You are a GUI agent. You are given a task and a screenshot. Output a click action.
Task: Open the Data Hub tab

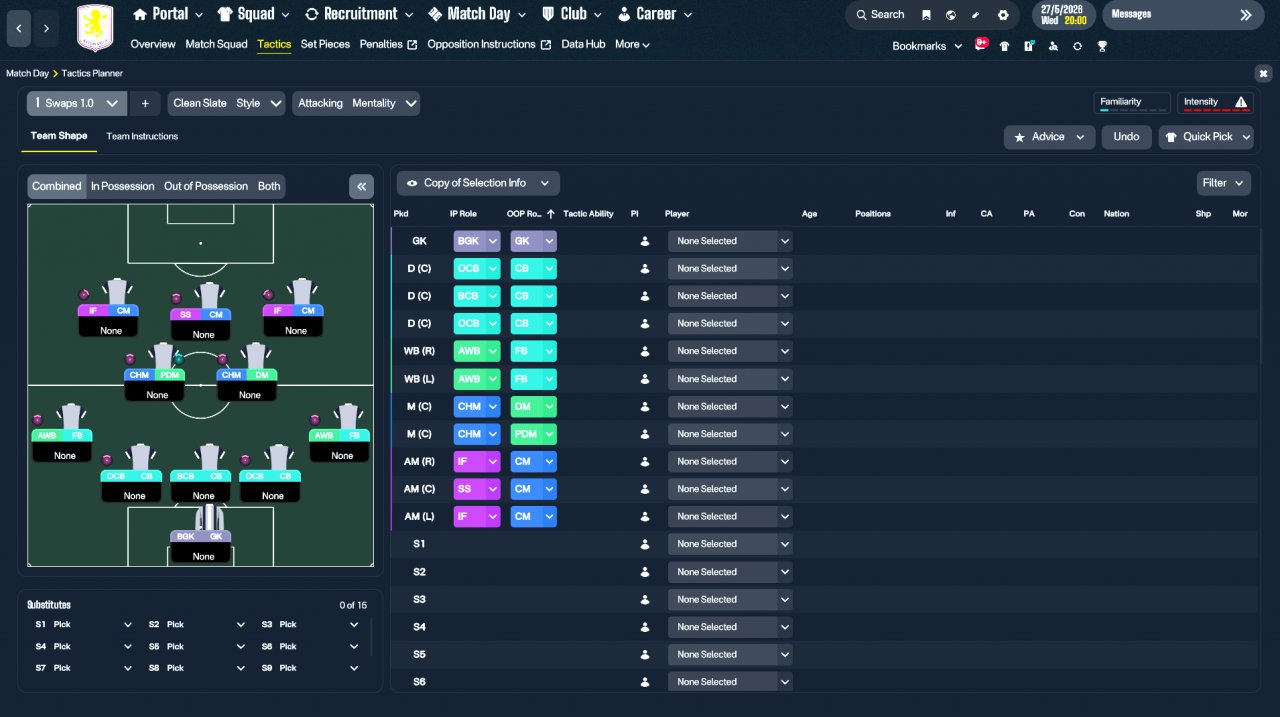tap(583, 44)
